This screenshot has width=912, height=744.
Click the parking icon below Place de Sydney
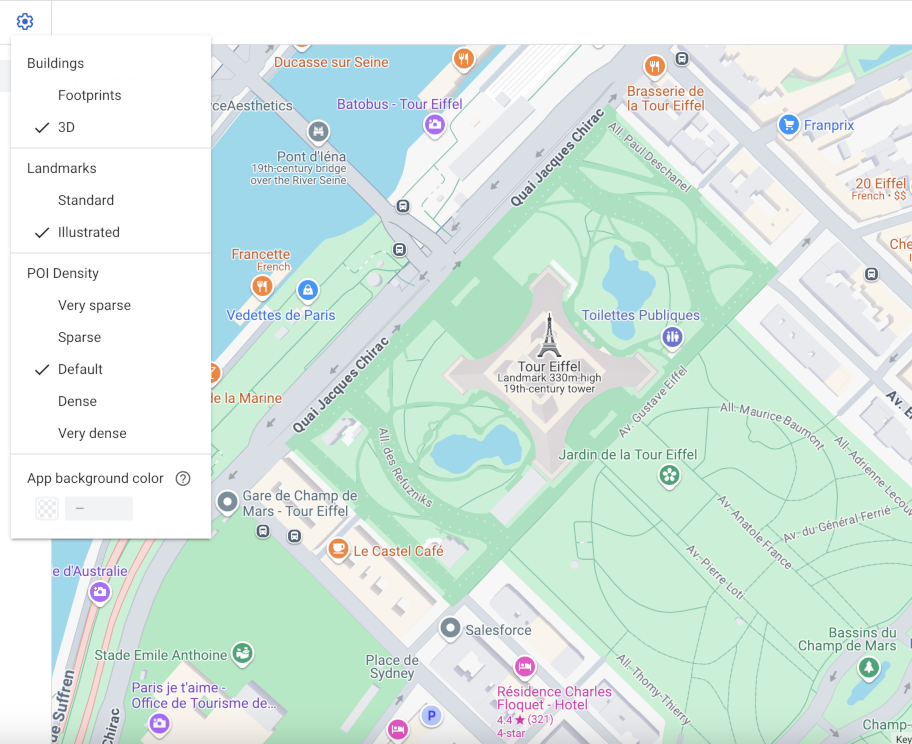432,716
